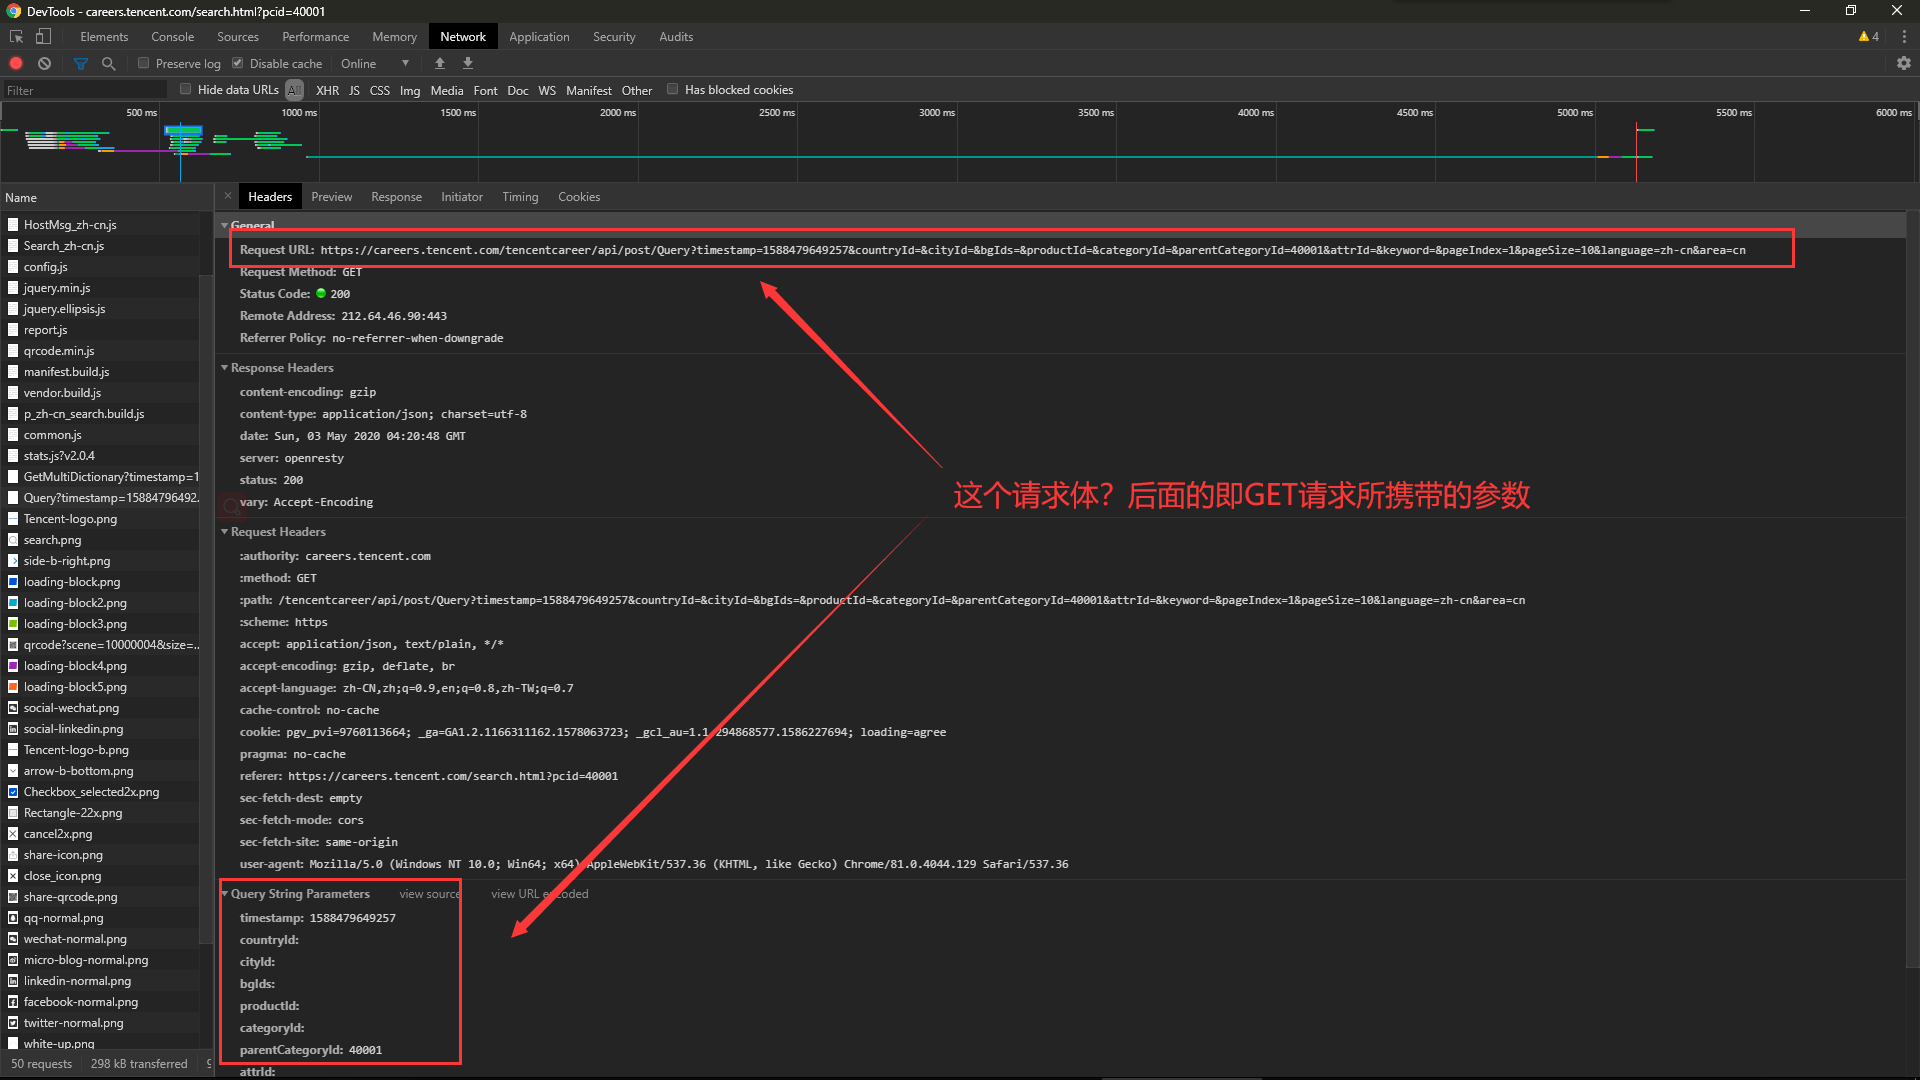Viewport: 1920px width, 1080px height.
Task: Select loading-block4.png file icon
Action: pos(13,666)
